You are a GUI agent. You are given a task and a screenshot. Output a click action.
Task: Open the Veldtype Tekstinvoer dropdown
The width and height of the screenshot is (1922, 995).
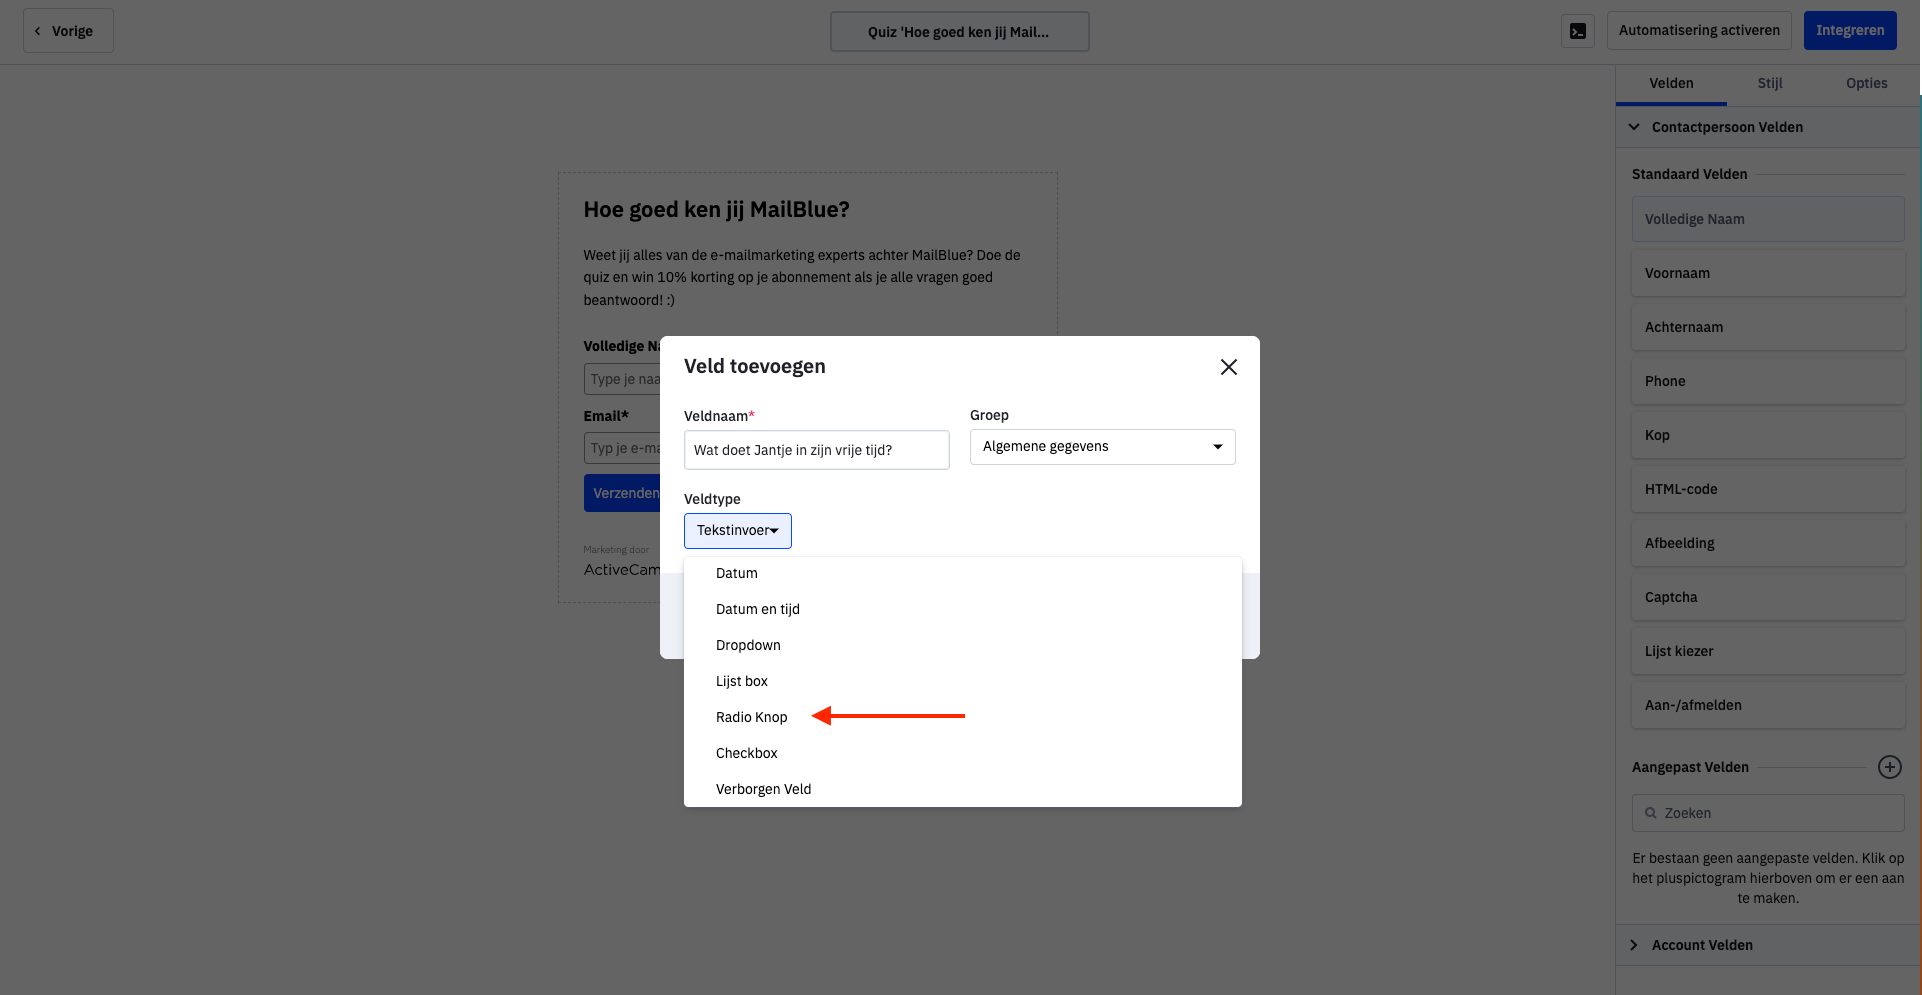tap(738, 531)
